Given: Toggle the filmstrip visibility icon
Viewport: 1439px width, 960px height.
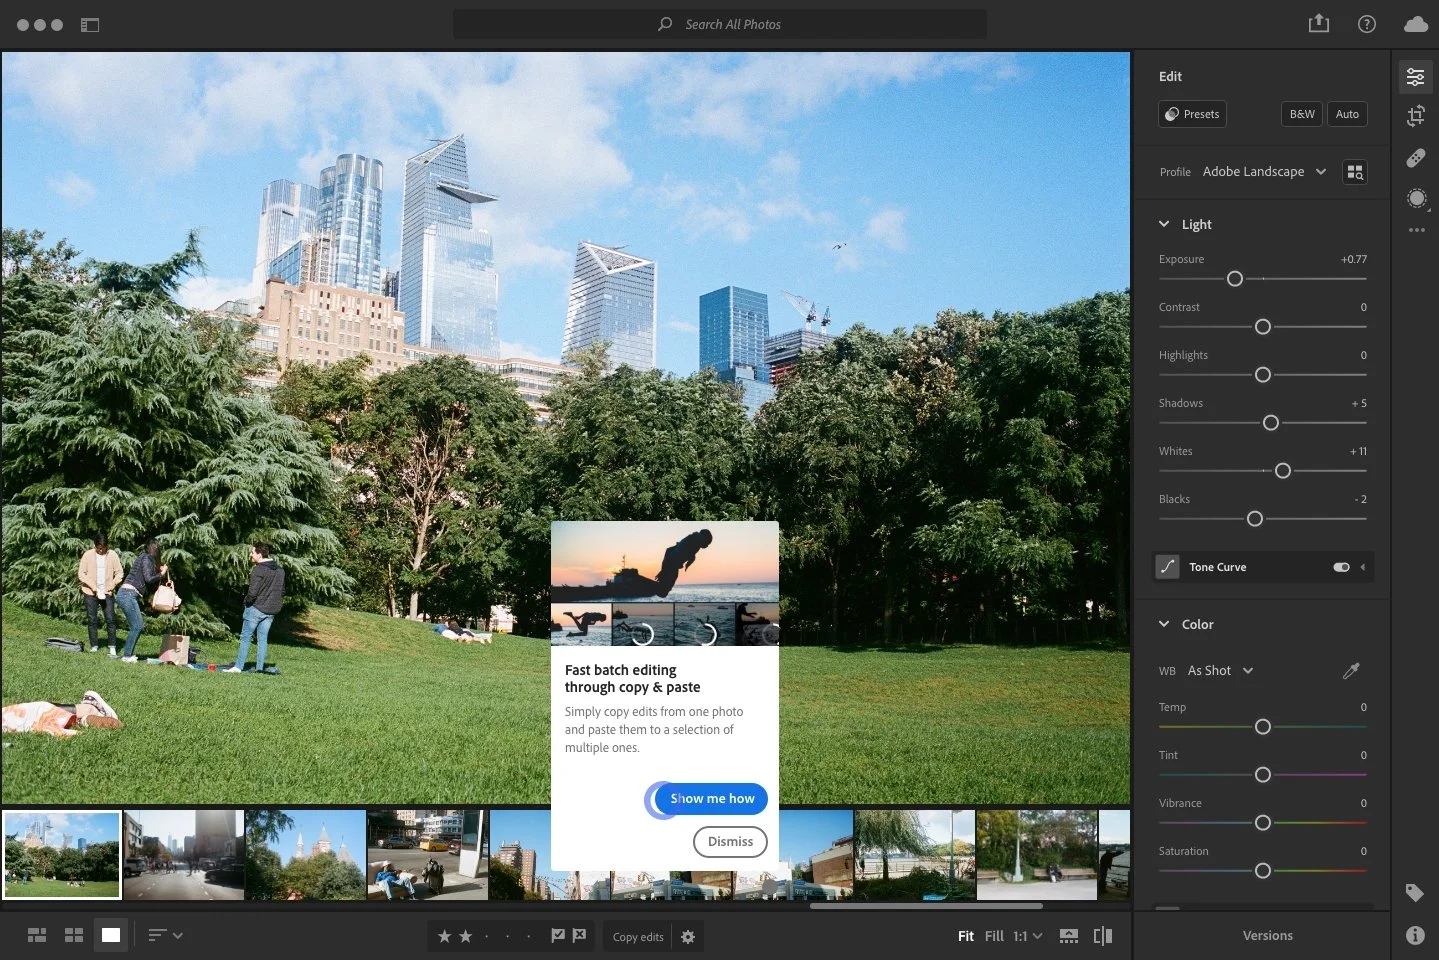Looking at the screenshot, I should pos(1069,936).
